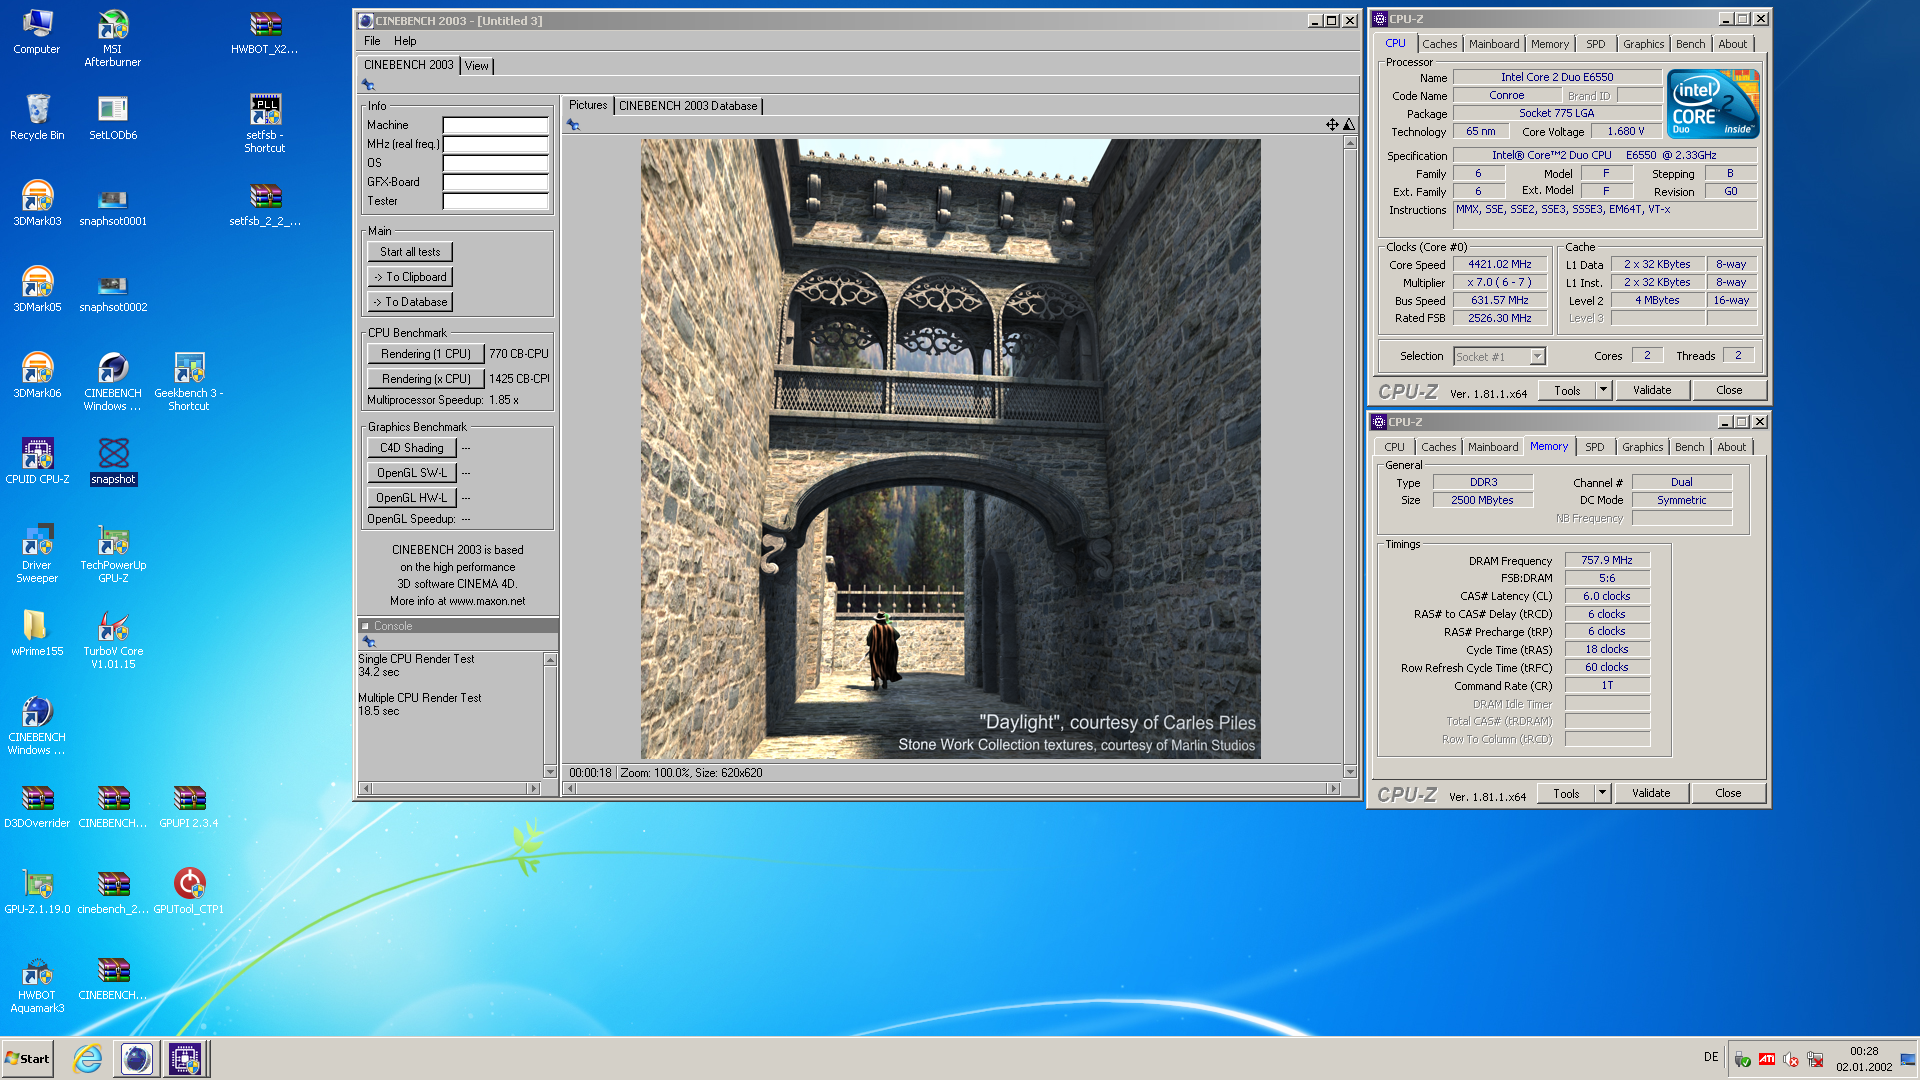Image resolution: width=1920 pixels, height=1080 pixels.
Task: Click the GFX-Board input field
Action: click(496, 183)
